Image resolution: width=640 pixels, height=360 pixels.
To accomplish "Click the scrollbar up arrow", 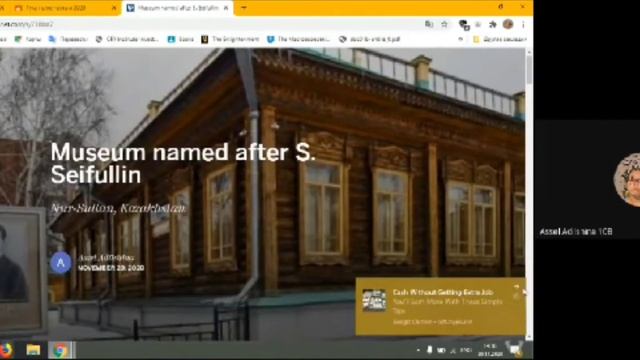I will [529, 52].
